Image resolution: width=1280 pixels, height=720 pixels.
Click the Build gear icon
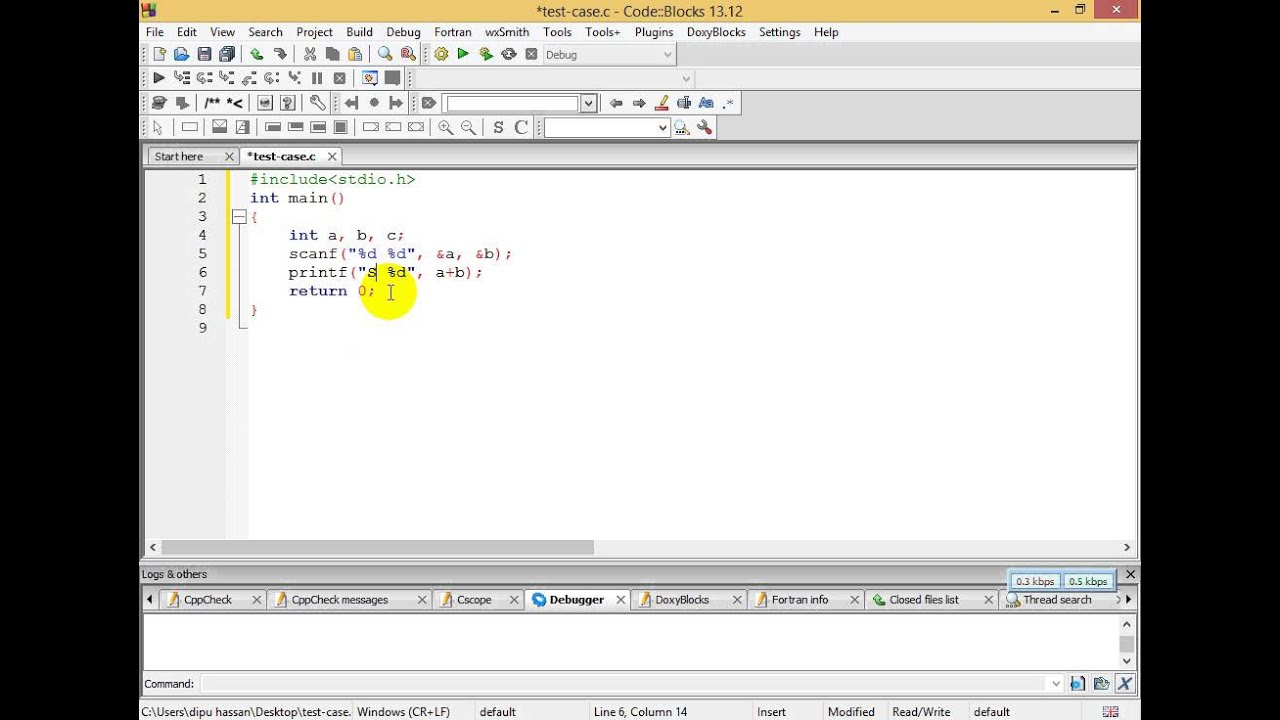(x=441, y=54)
